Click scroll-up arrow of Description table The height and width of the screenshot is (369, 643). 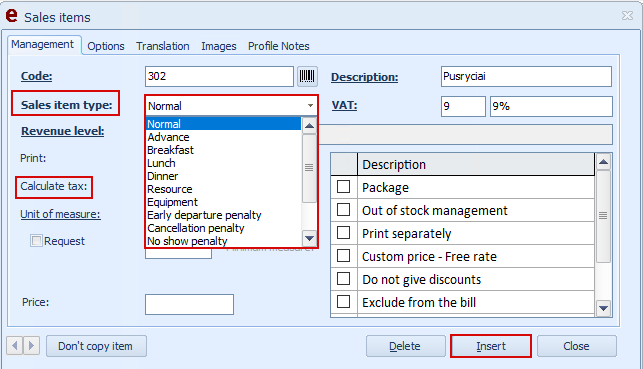[603, 162]
